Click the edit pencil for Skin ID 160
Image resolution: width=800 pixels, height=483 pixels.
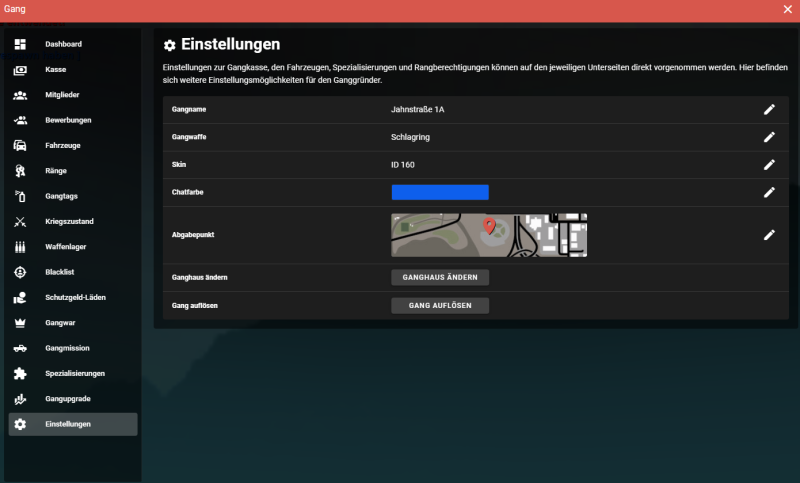[x=769, y=164]
